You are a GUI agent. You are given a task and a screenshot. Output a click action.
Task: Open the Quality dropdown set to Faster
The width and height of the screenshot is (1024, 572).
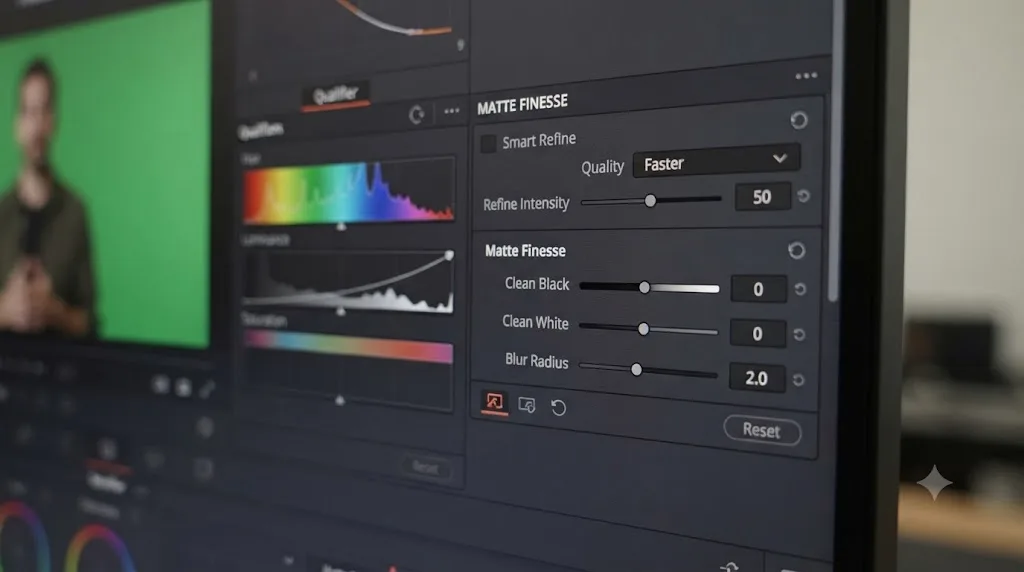coord(716,161)
